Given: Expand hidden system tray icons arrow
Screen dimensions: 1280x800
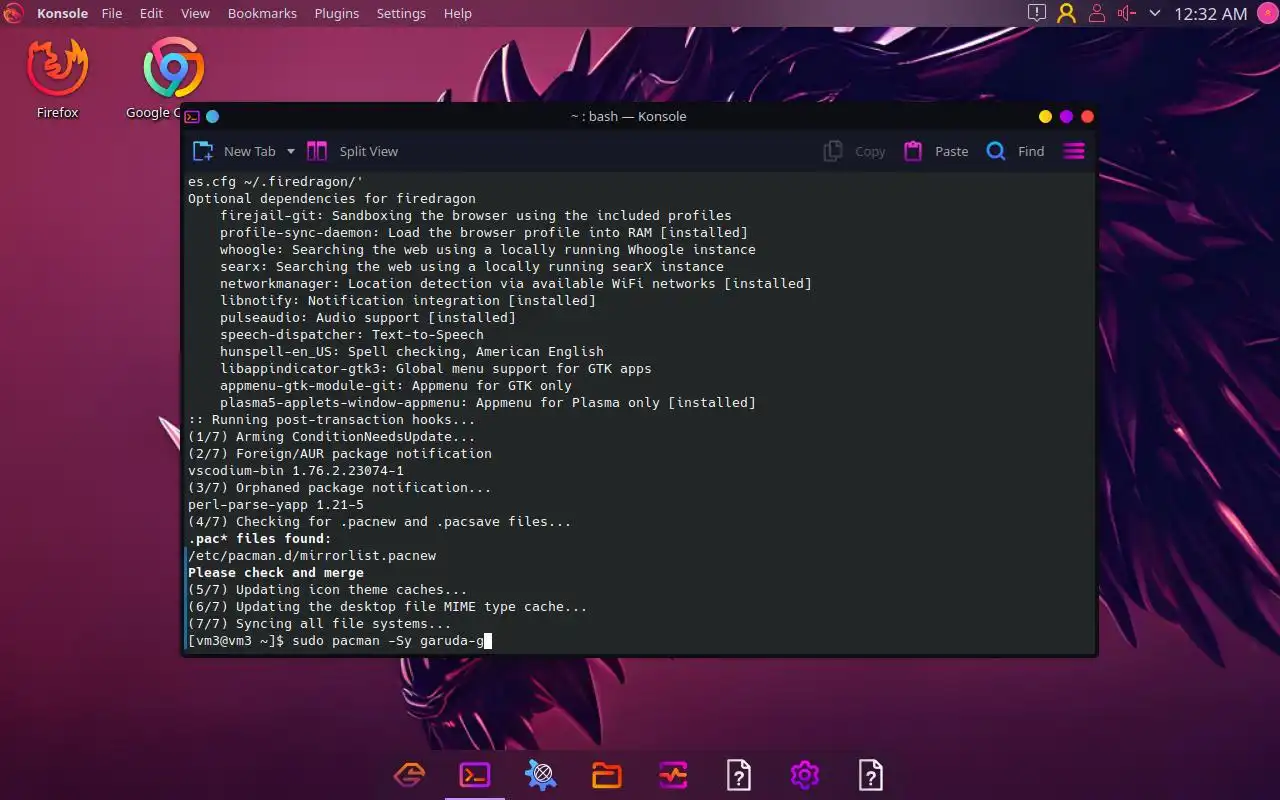Looking at the screenshot, I should pos(1155,13).
